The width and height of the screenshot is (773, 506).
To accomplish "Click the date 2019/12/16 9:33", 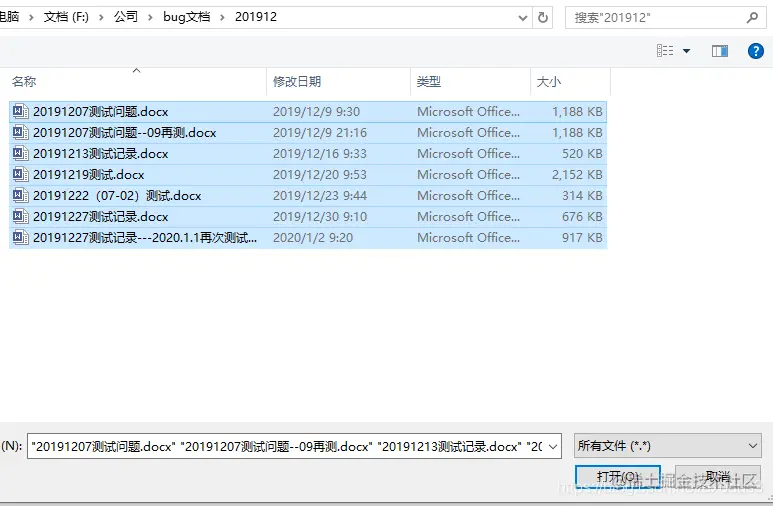I will point(320,154).
